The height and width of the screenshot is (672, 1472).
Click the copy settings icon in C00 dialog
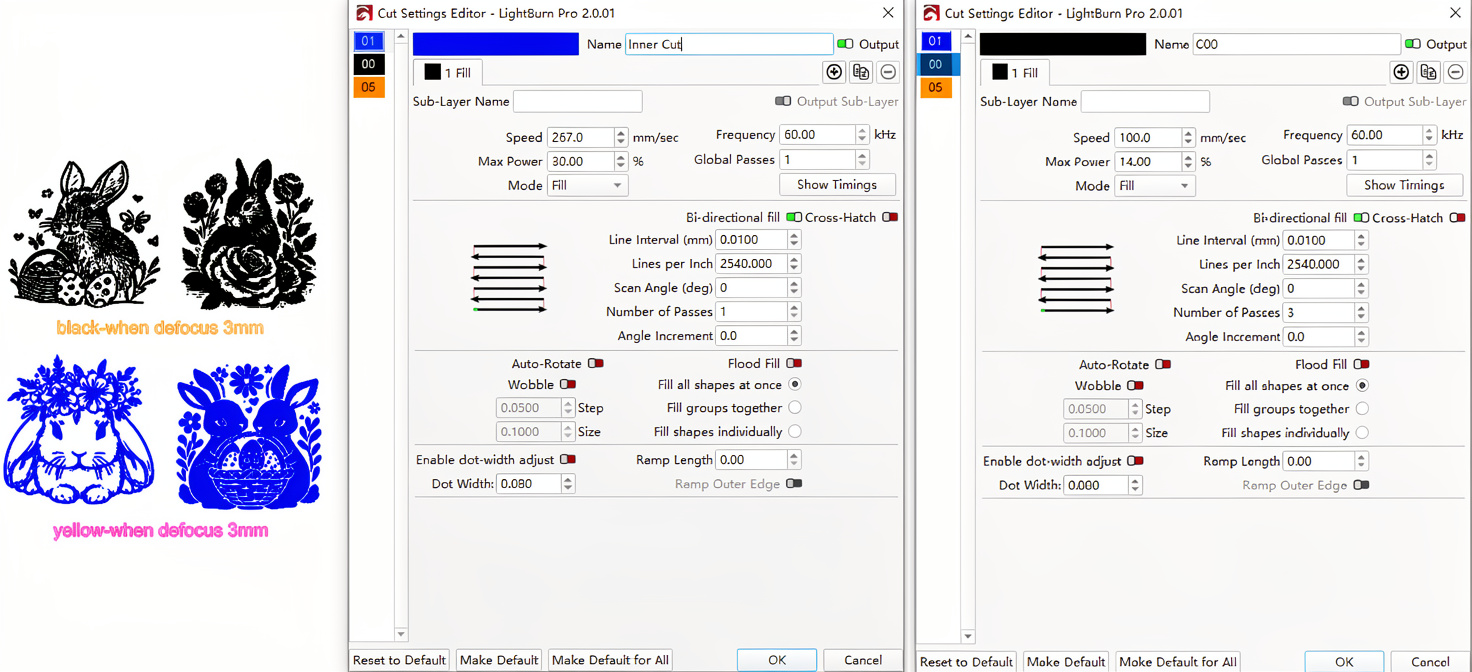pos(1428,71)
